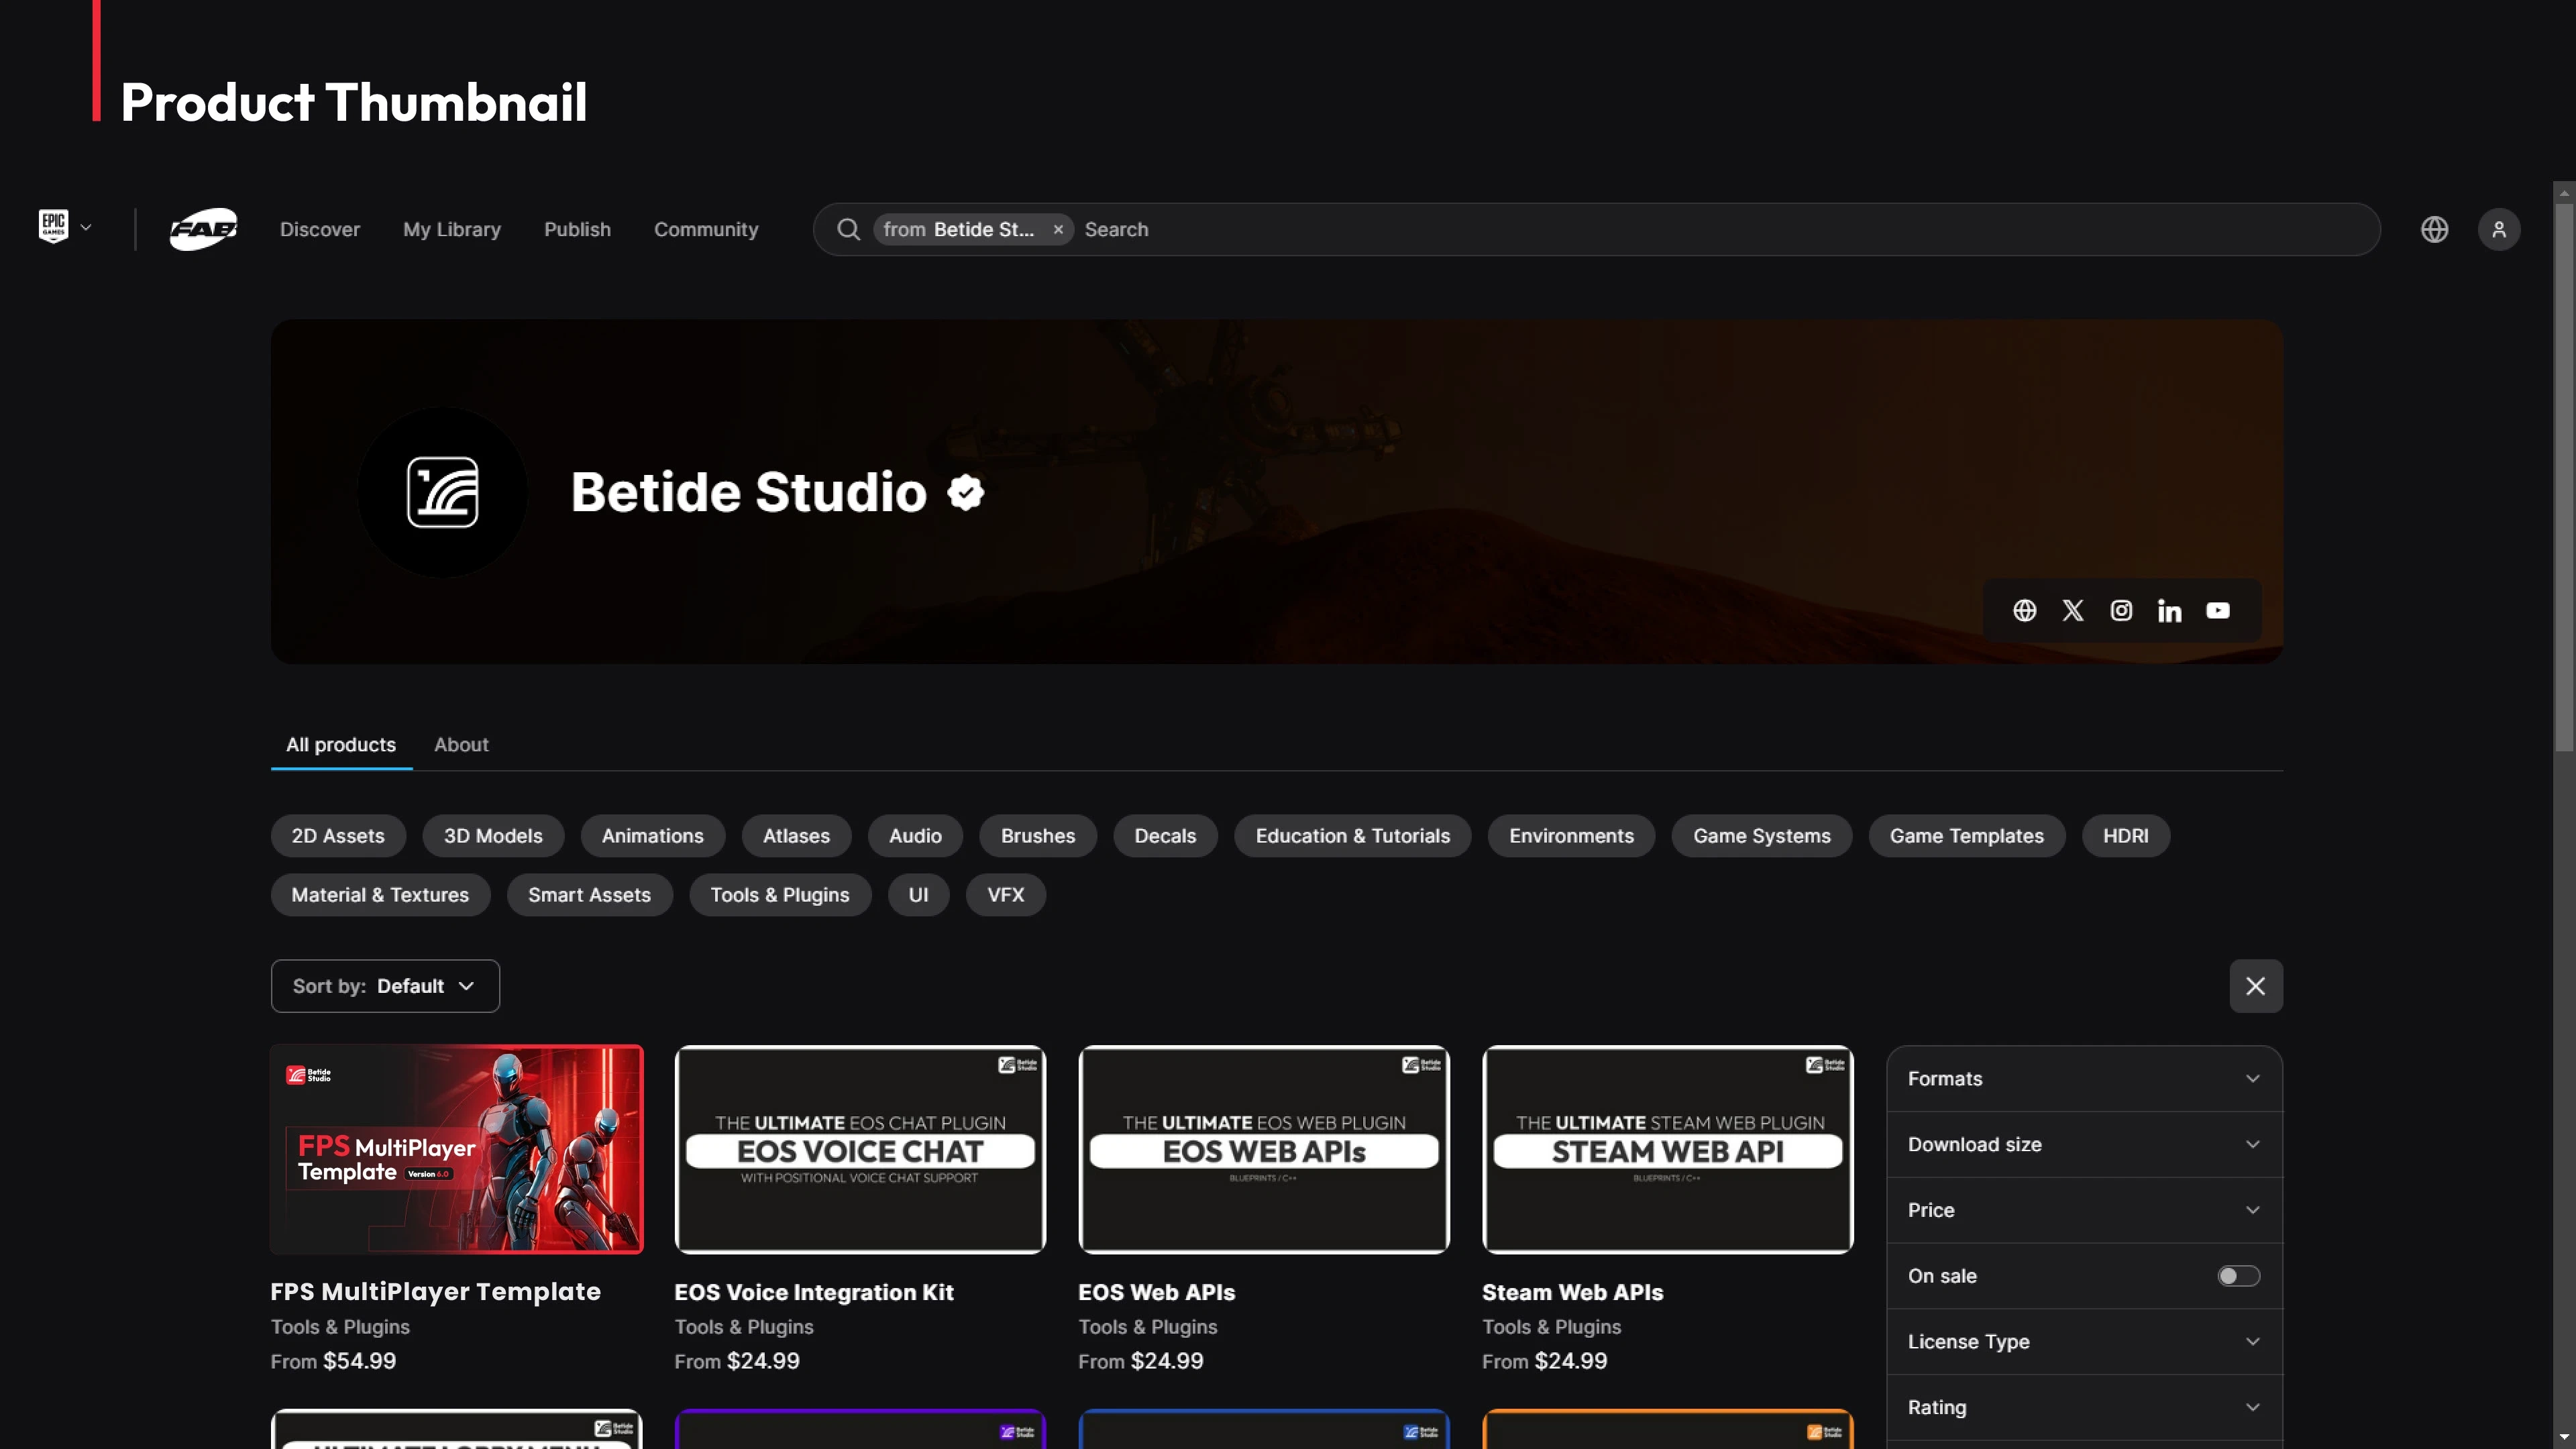This screenshot has width=2576, height=1449.
Task: Open the FPS MultiPlayer Template thumbnail
Action: [457, 1149]
